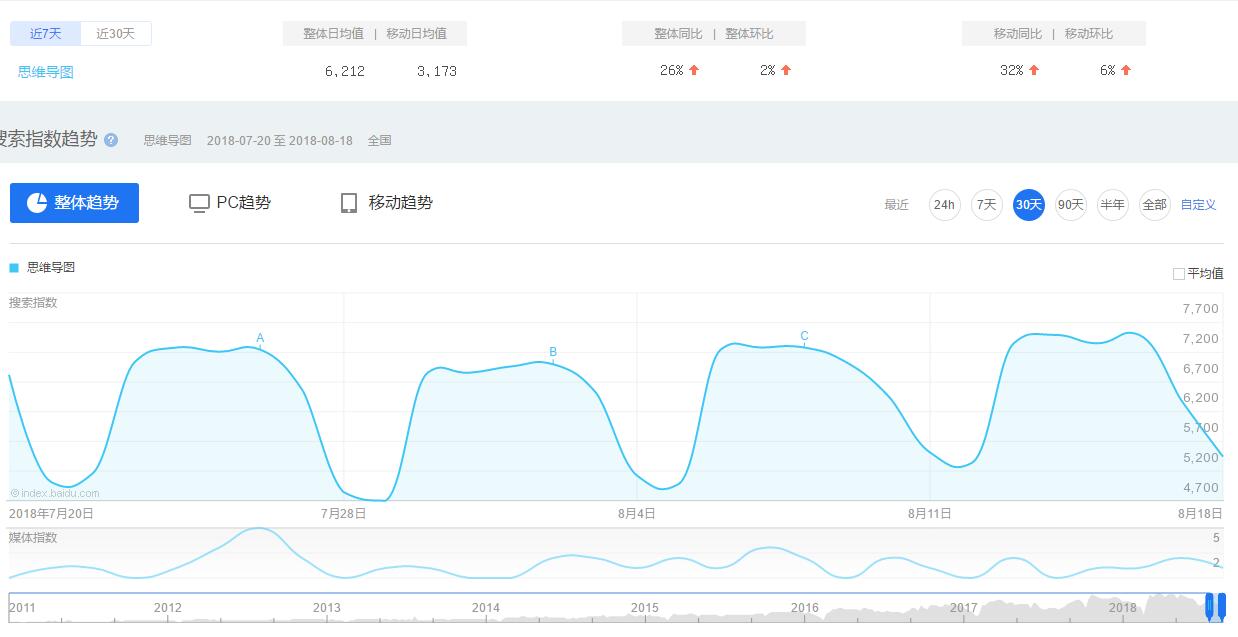This screenshot has width=1238, height=637.
Task: Click the 整体环比 2% up arrow
Action: (x=786, y=71)
